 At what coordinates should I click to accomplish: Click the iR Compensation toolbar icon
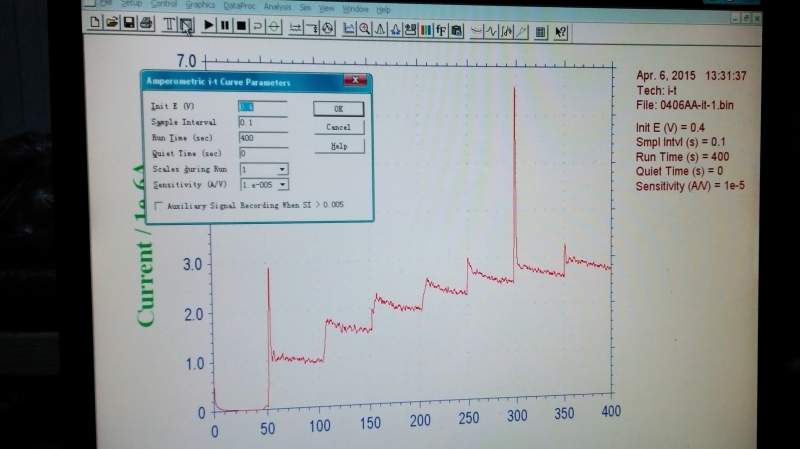click(295, 28)
